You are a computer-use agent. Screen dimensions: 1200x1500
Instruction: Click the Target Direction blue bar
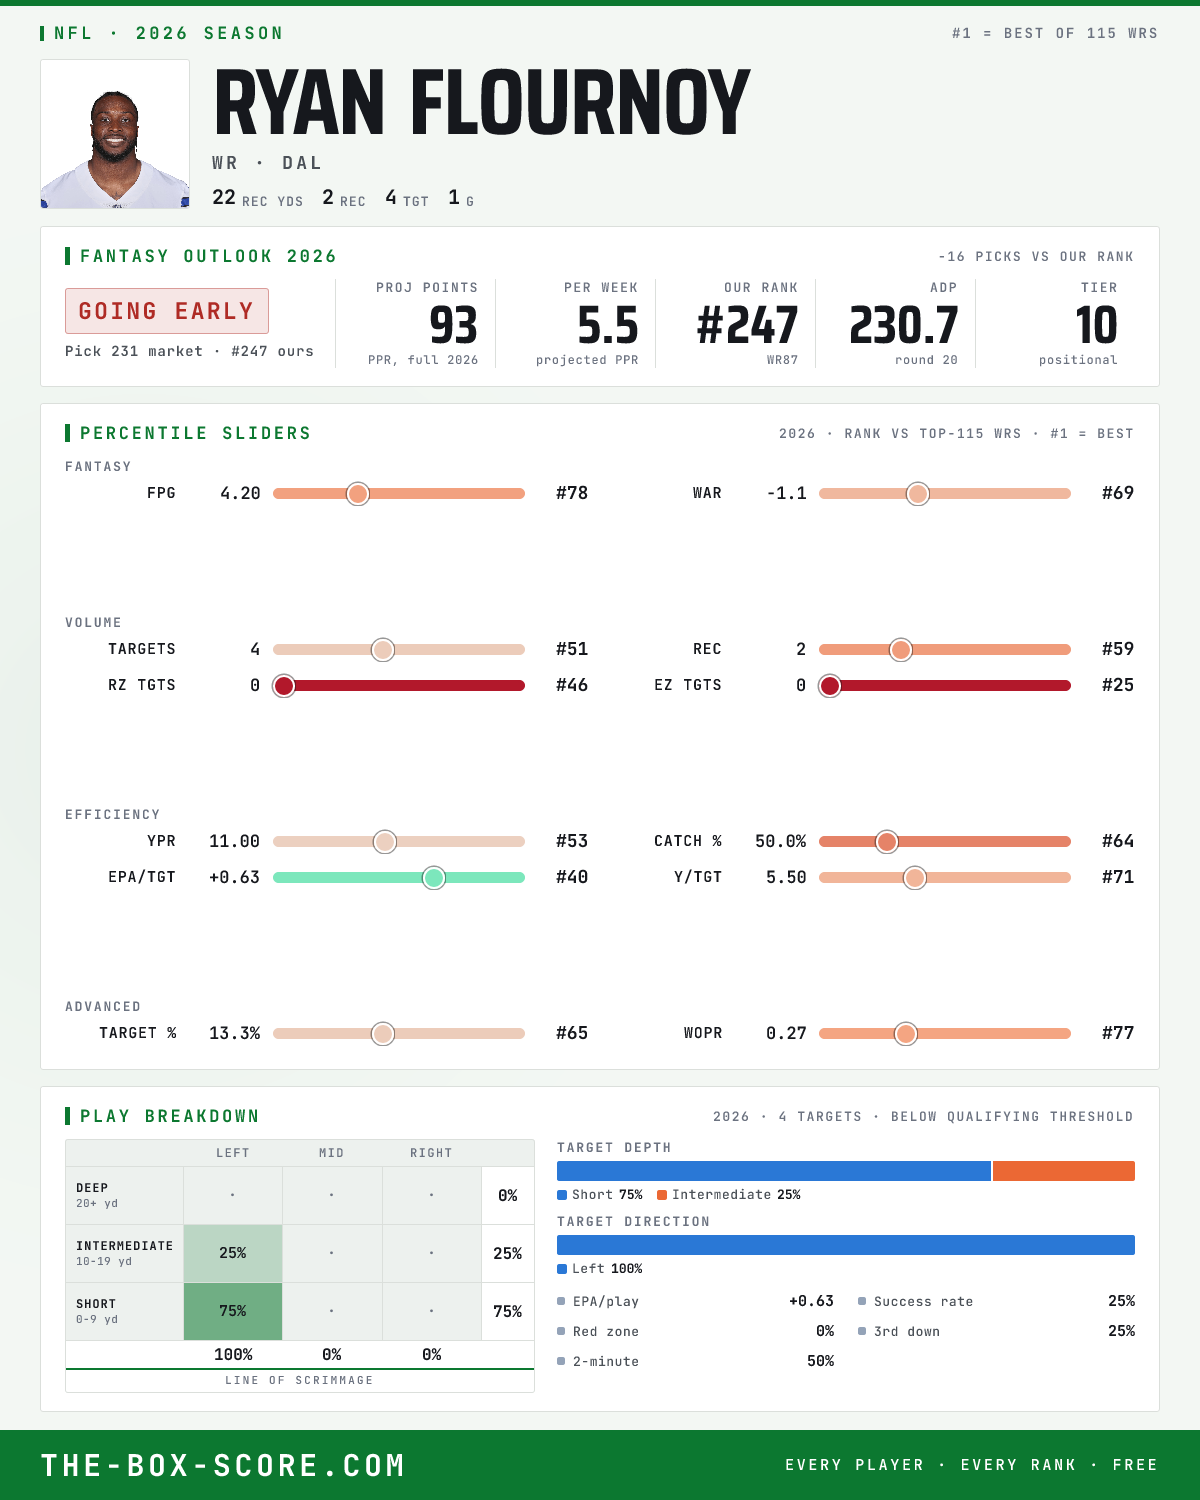point(846,1245)
